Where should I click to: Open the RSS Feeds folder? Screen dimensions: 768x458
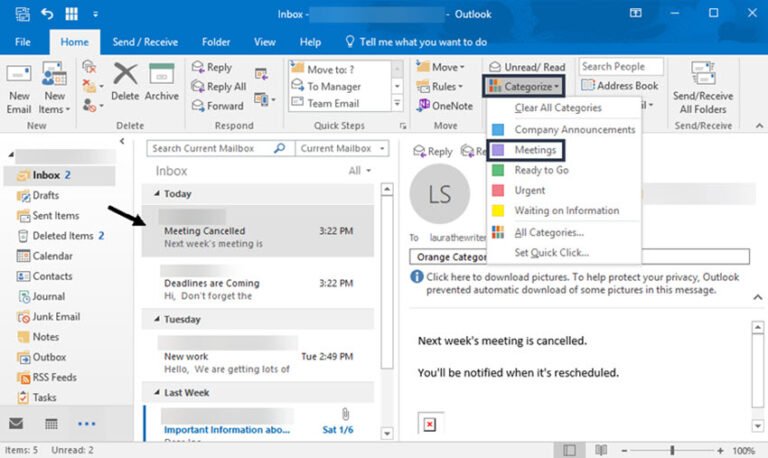[x=47, y=377]
